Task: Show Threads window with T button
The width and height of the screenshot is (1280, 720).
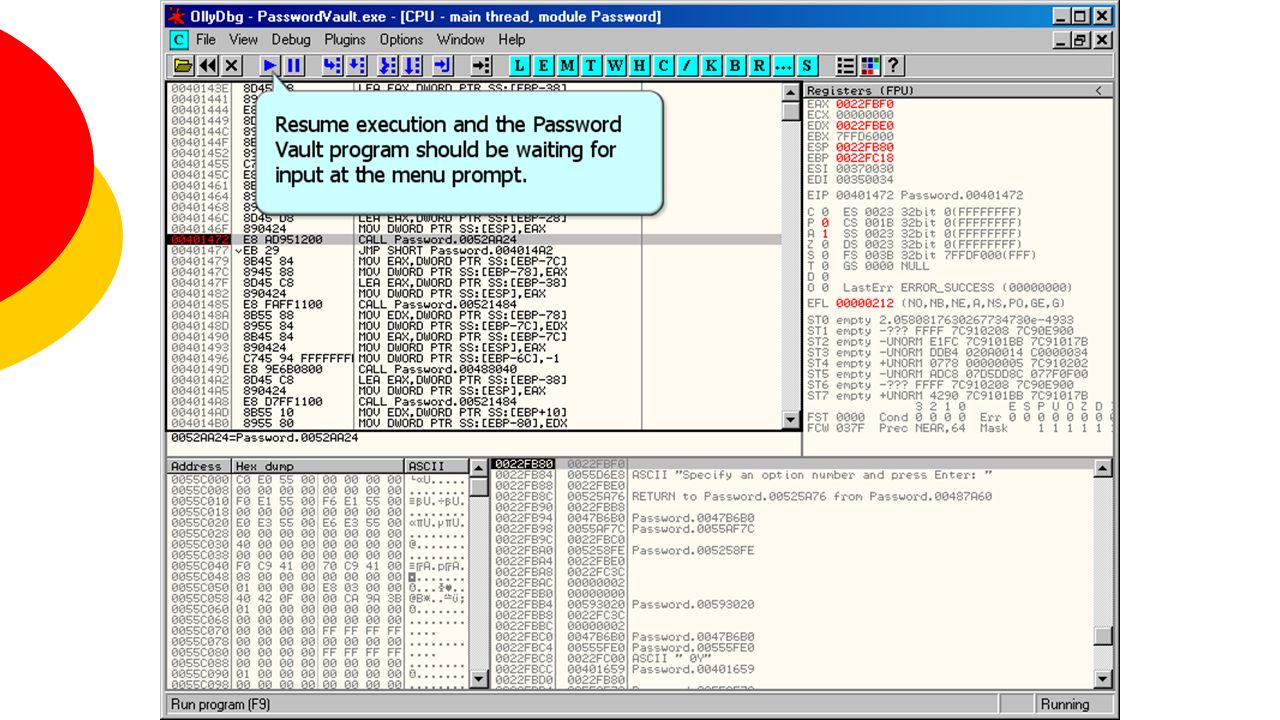Action: 591,66
